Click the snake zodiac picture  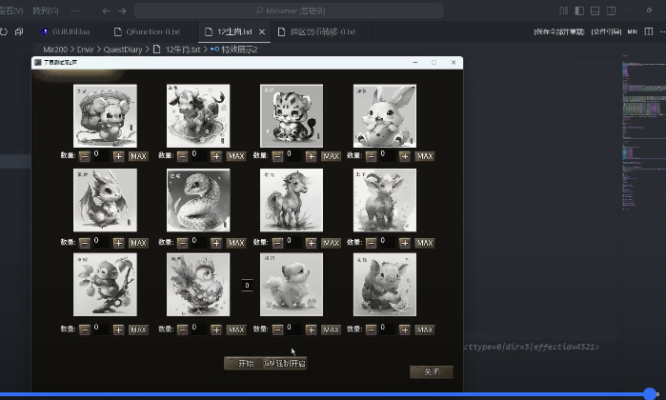(x=198, y=200)
